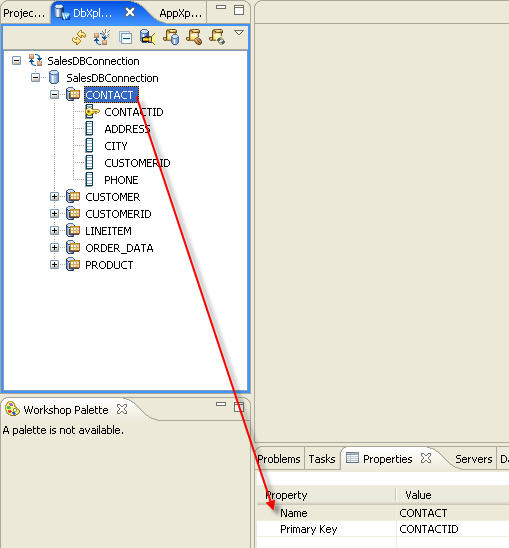Click the scroll with coffee bean icon
509x548 pixels.
tap(194, 37)
